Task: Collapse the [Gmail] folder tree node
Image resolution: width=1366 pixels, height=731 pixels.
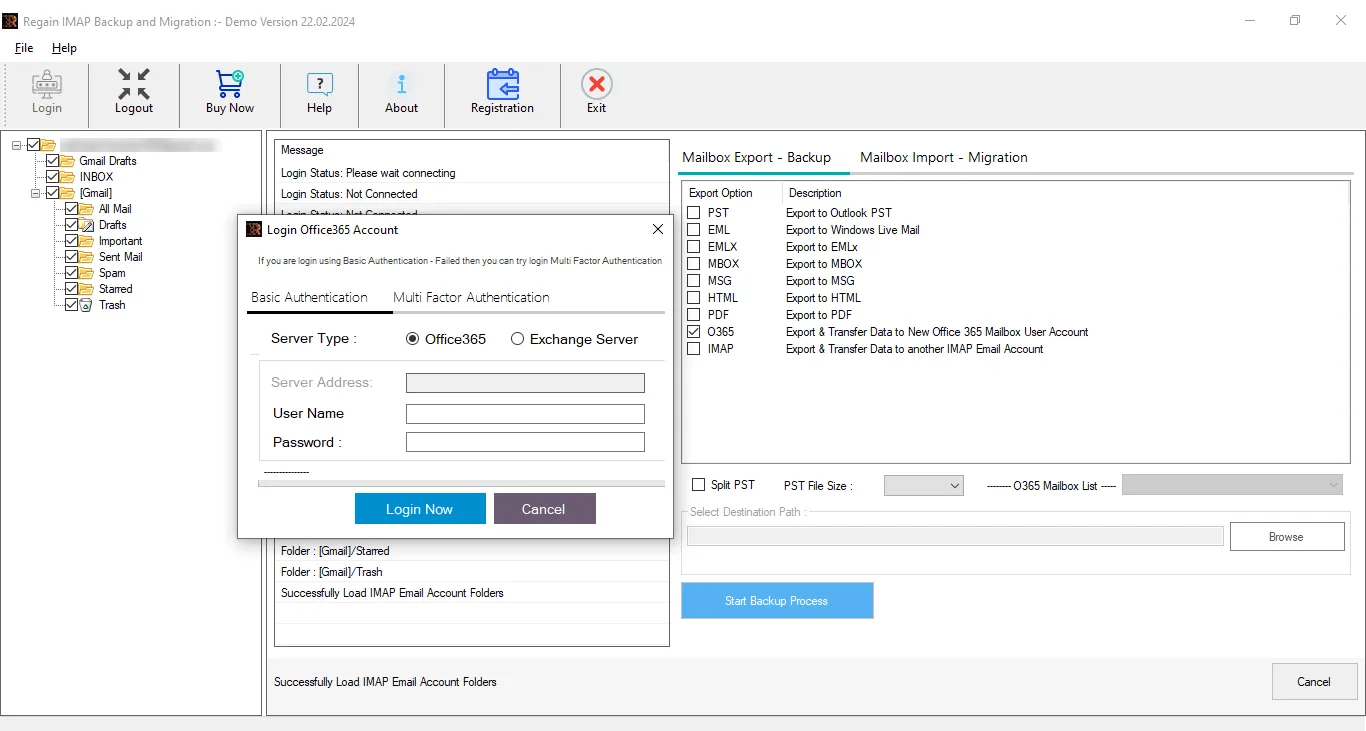Action: point(35,192)
